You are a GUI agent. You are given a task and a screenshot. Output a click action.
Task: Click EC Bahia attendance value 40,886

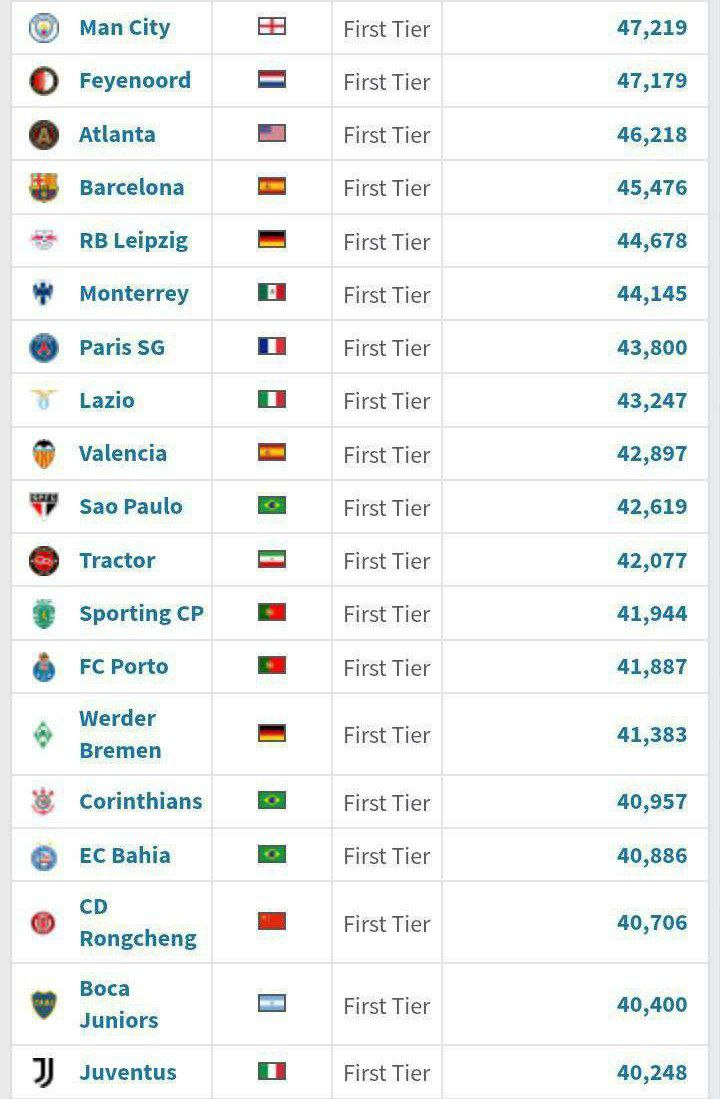coord(652,856)
